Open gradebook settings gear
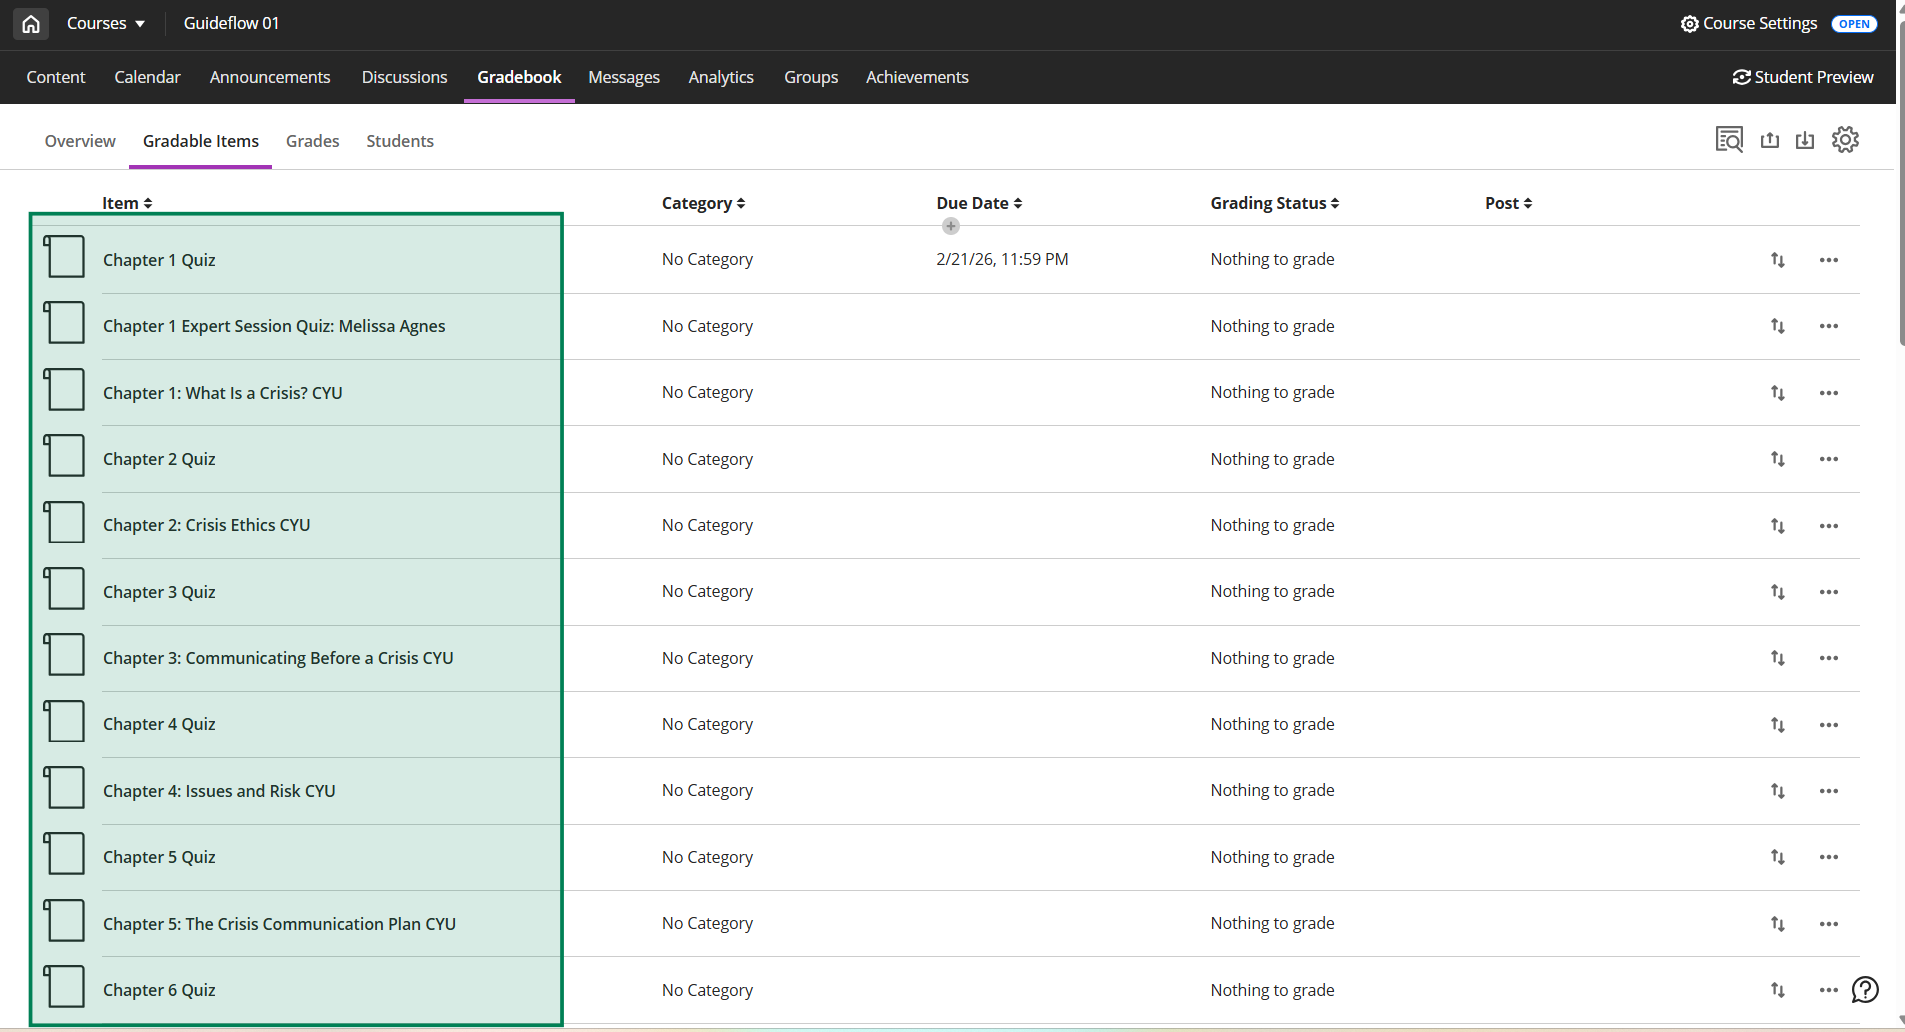This screenshot has height=1032, width=1905. point(1845,140)
